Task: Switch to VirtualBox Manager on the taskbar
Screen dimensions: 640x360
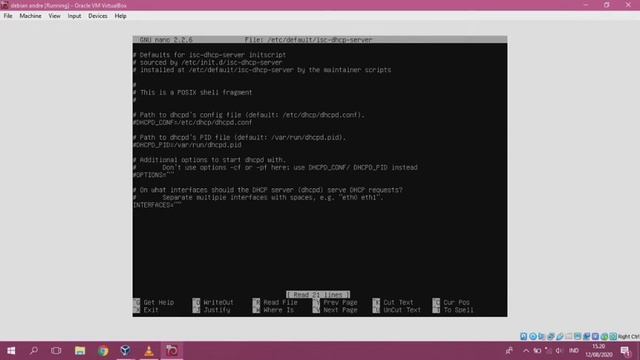Action: pyautogui.click(x=125, y=351)
